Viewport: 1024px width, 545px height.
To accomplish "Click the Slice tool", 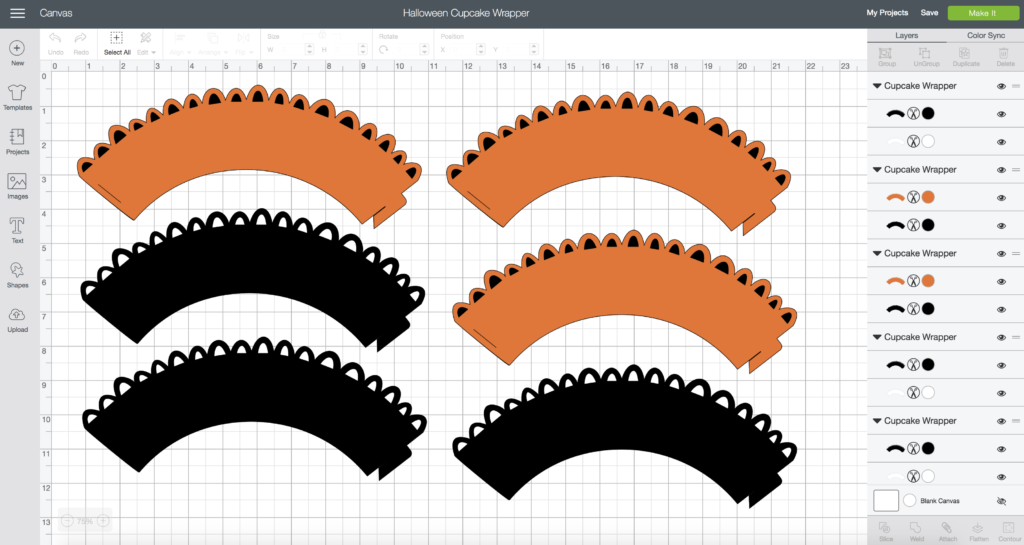I will coord(885,532).
